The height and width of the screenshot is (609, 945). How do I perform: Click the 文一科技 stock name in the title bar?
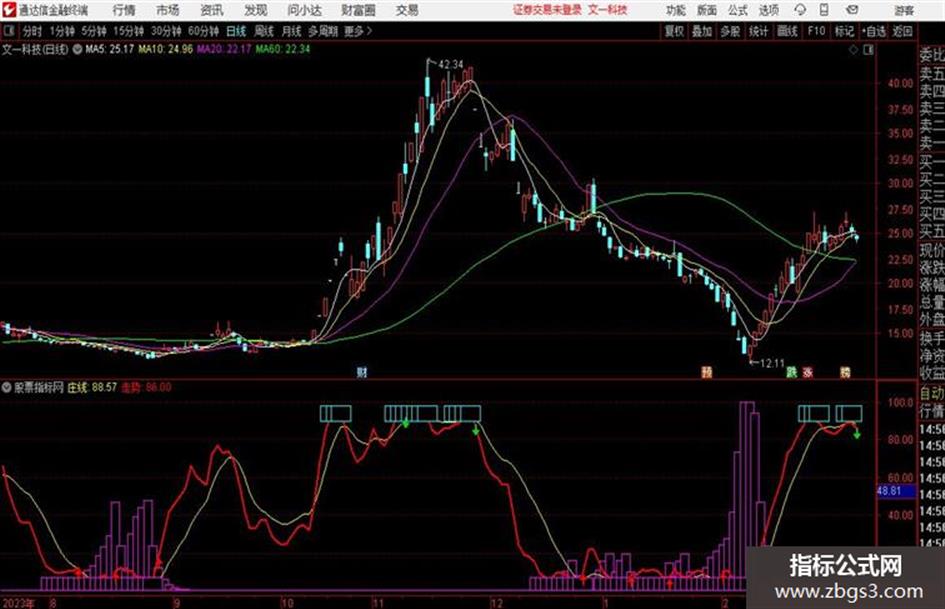(608, 10)
